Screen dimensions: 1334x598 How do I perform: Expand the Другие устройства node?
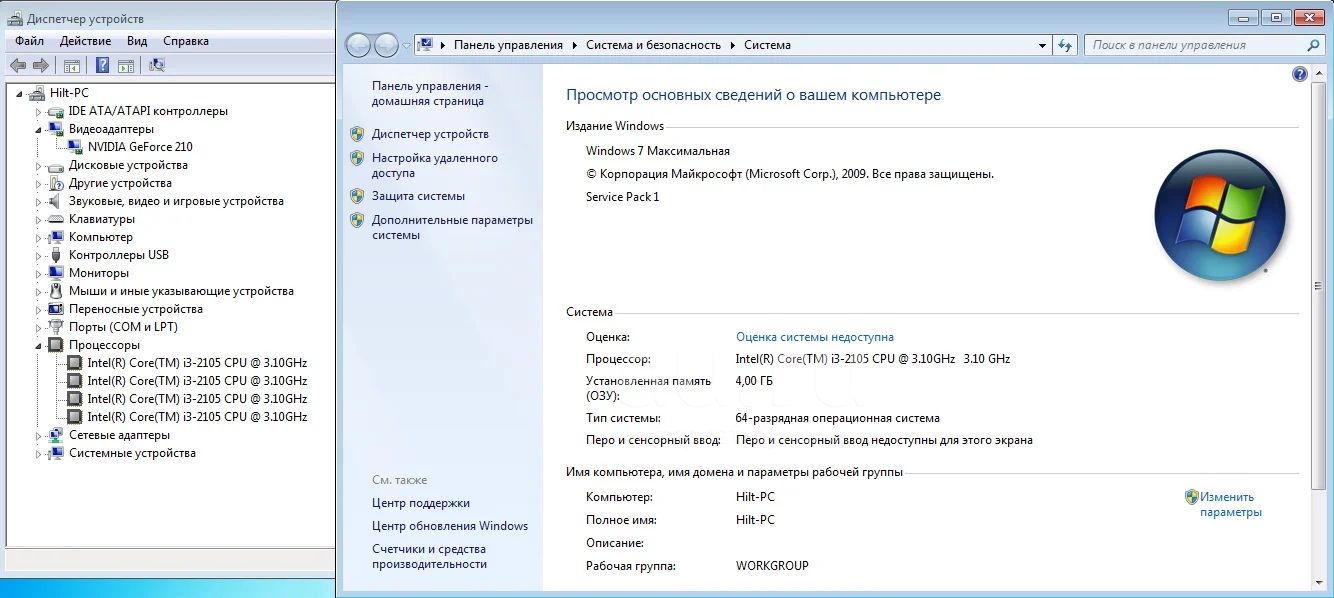39,183
